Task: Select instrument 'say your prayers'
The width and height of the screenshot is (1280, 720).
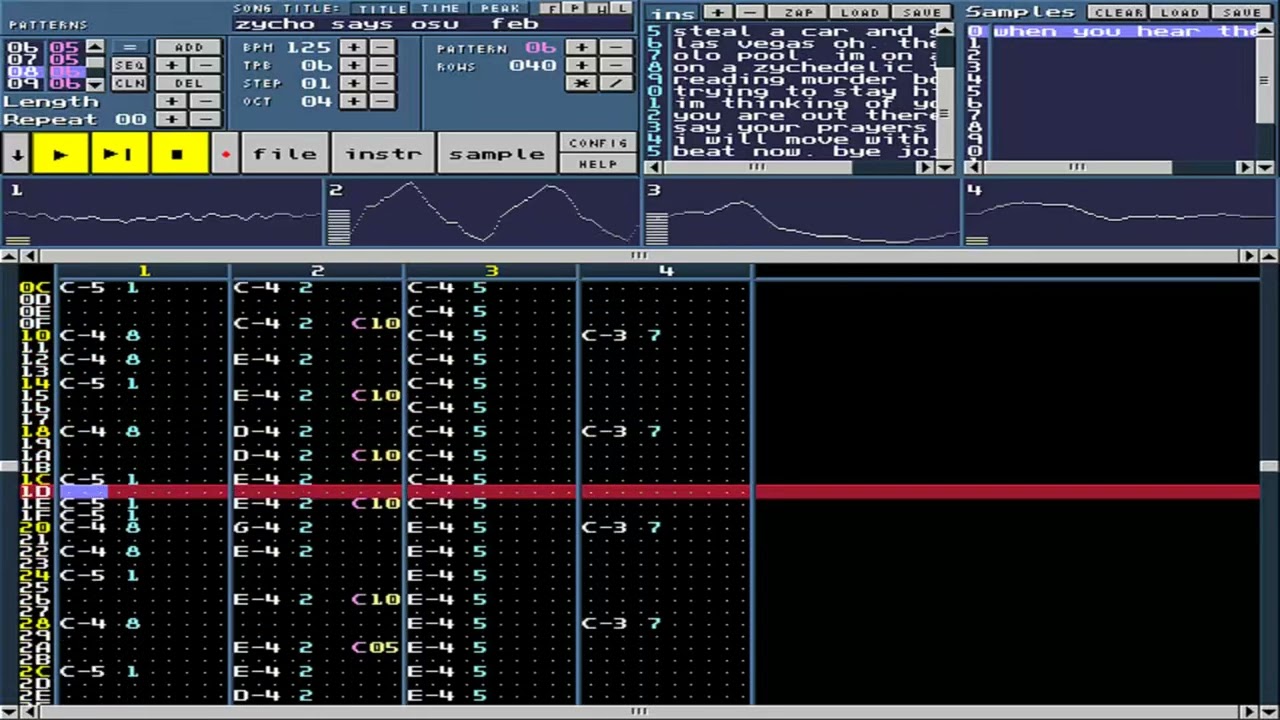Action: tap(805, 127)
